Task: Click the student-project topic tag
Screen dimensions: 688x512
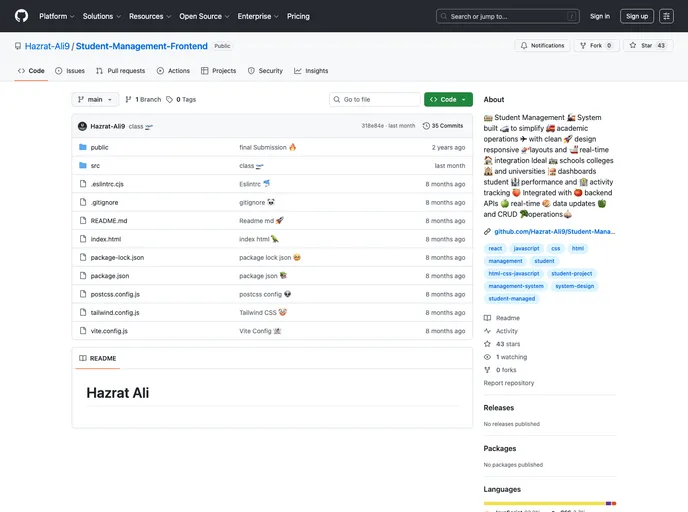Action: 571,274
